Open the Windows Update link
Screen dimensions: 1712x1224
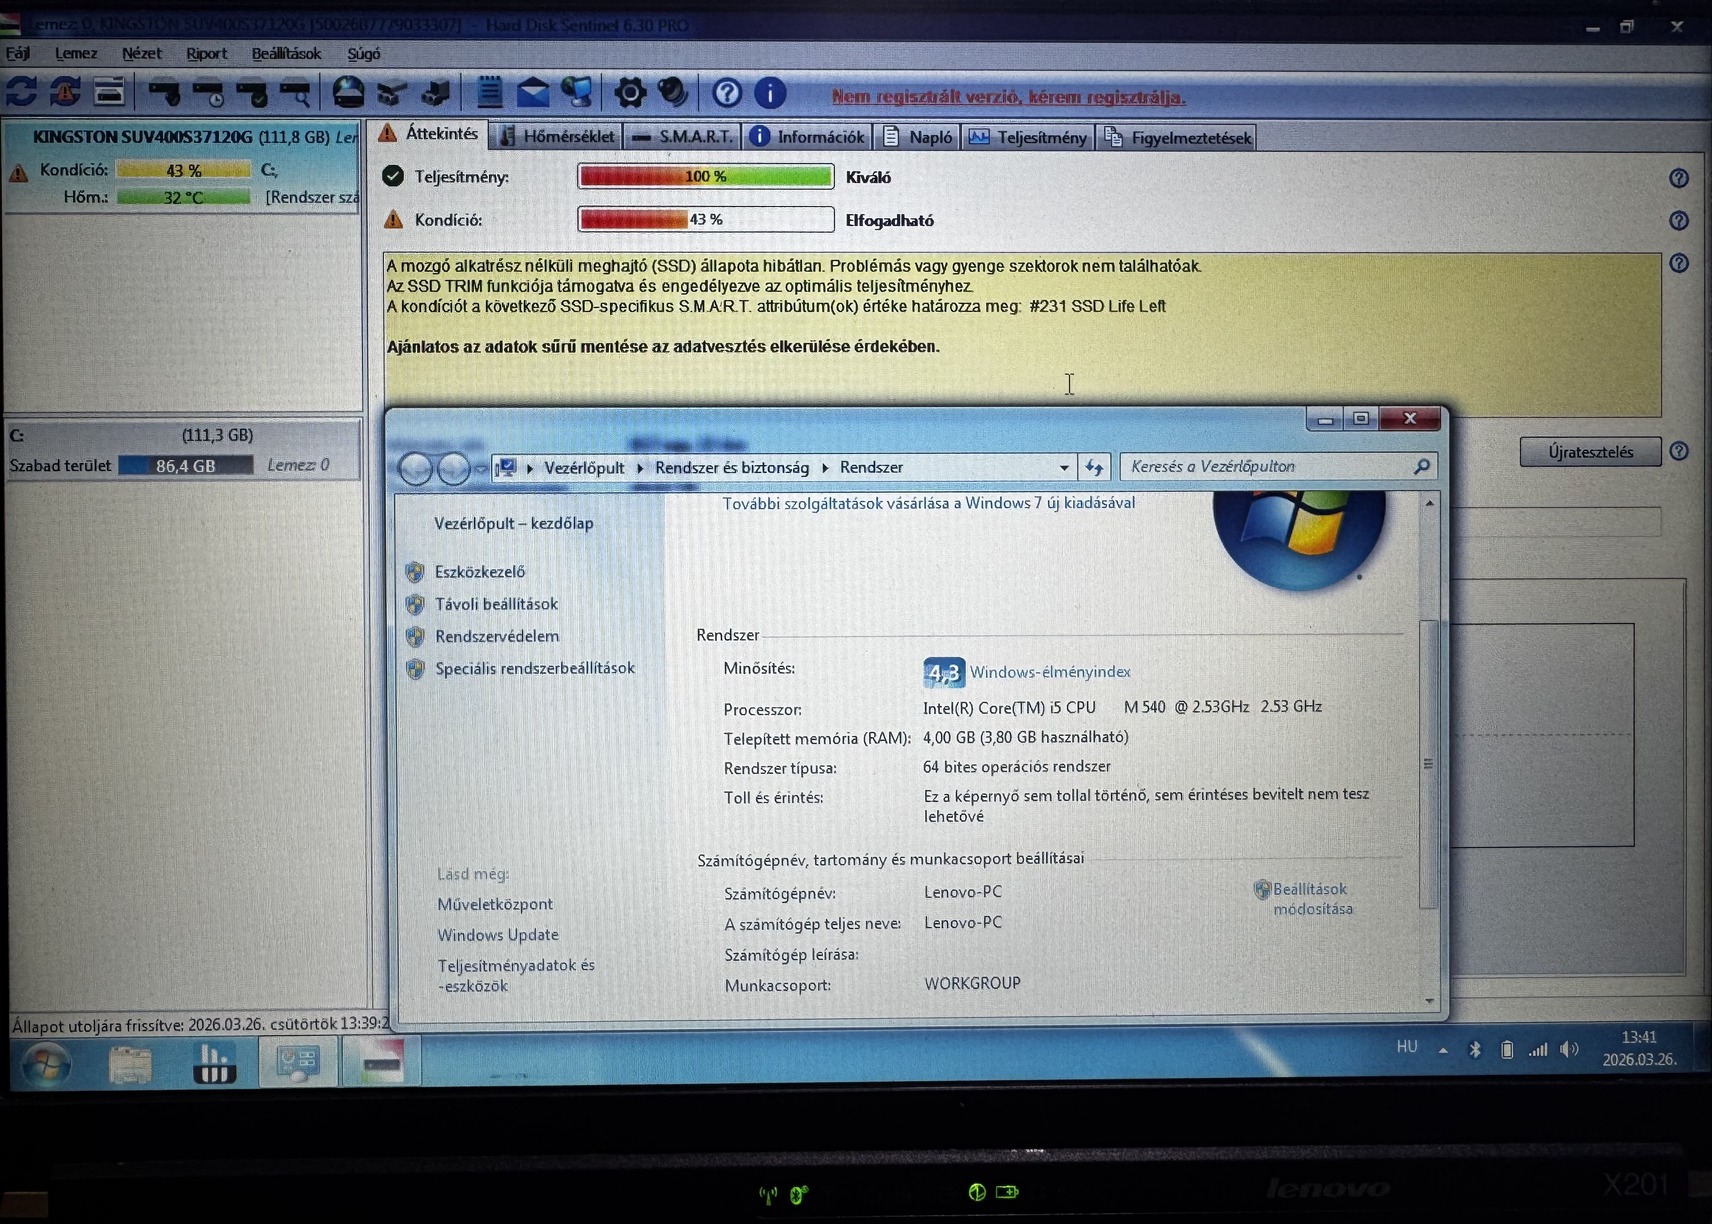point(498,935)
